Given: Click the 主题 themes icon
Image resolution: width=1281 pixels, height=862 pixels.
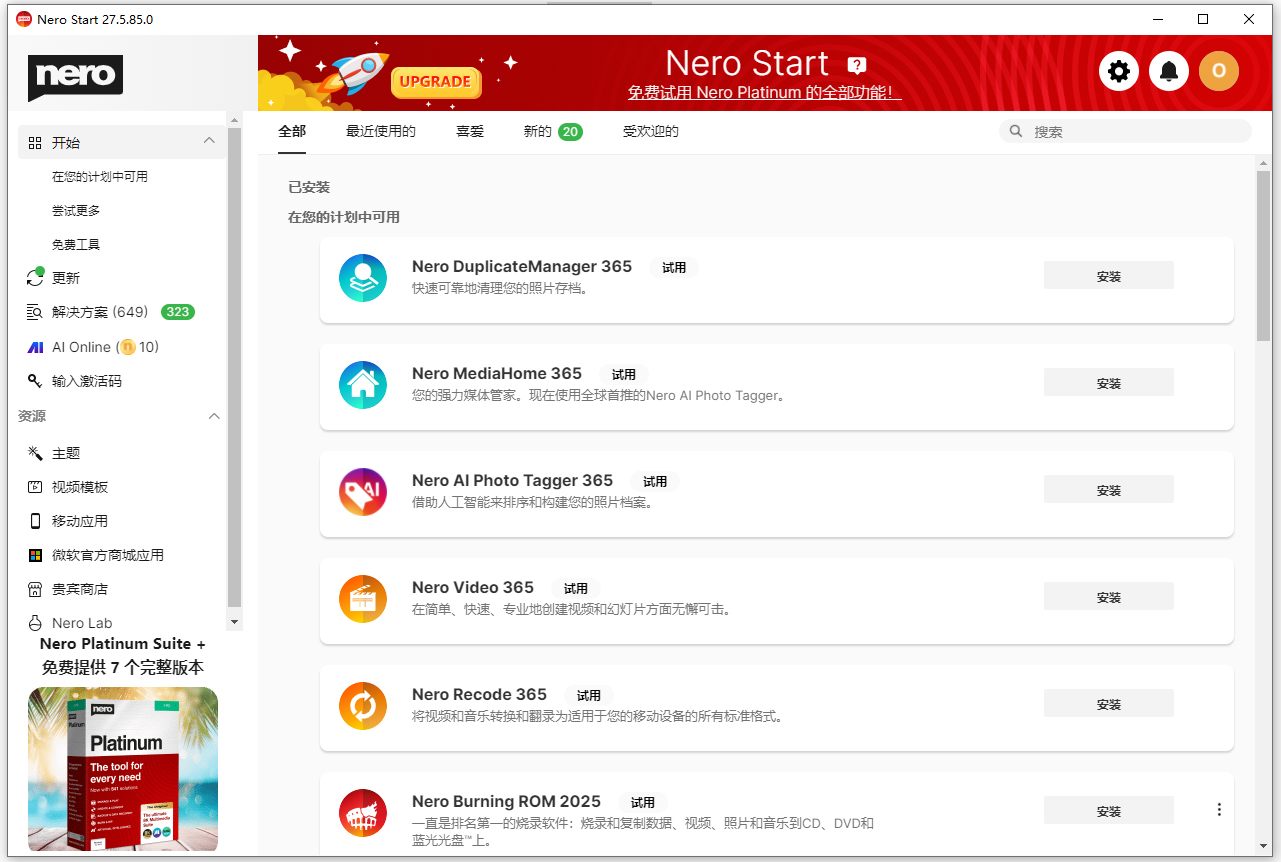Looking at the screenshot, I should (35, 453).
